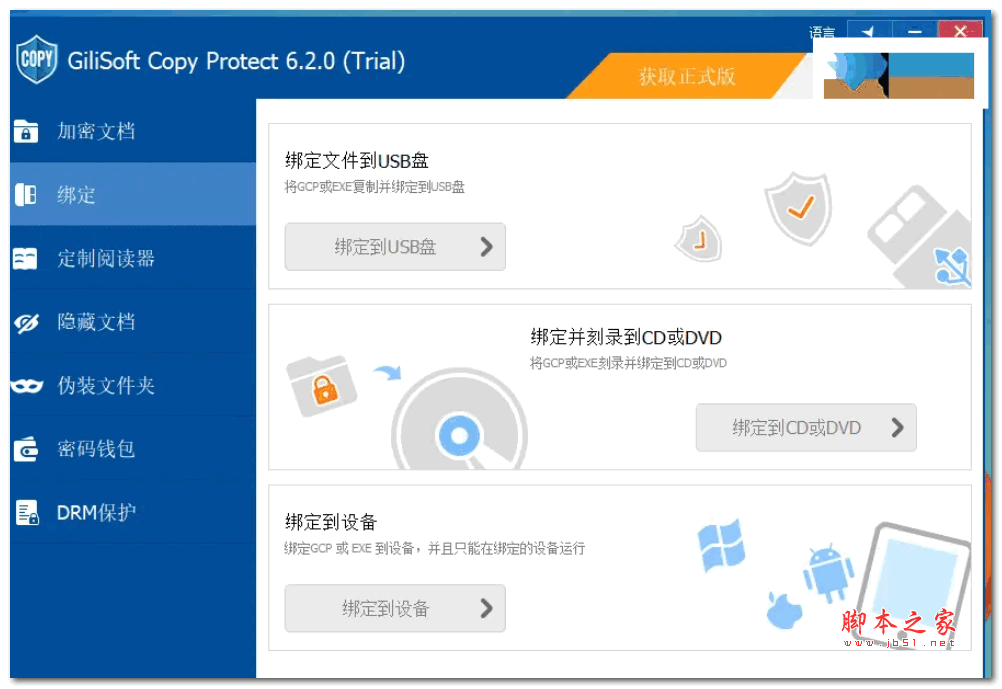1002x689 pixels.
Task: Expand the chevron on 绑定到CD或DVD
Action: coord(897,428)
